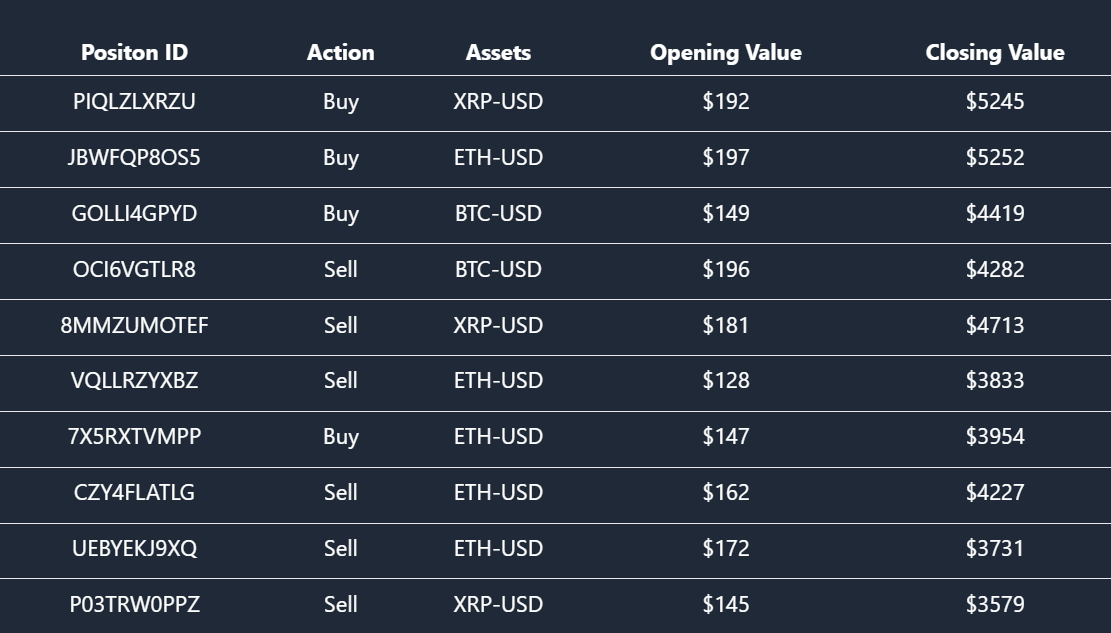Click the $128 opening value cell

(725, 381)
